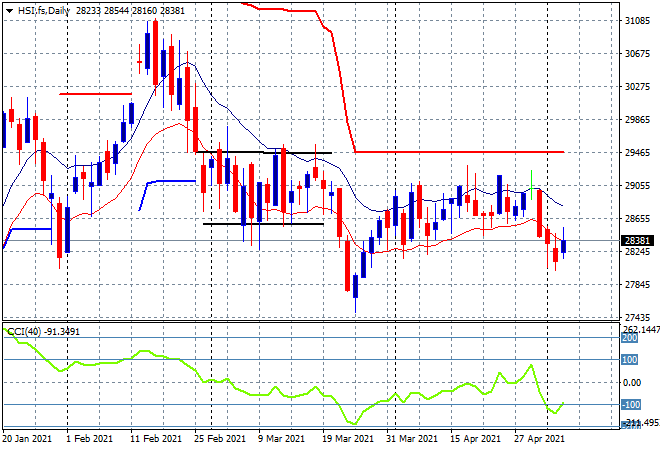The width and height of the screenshot is (660, 450).
Task: Click the 27435 price axis label
Action: click(x=637, y=317)
